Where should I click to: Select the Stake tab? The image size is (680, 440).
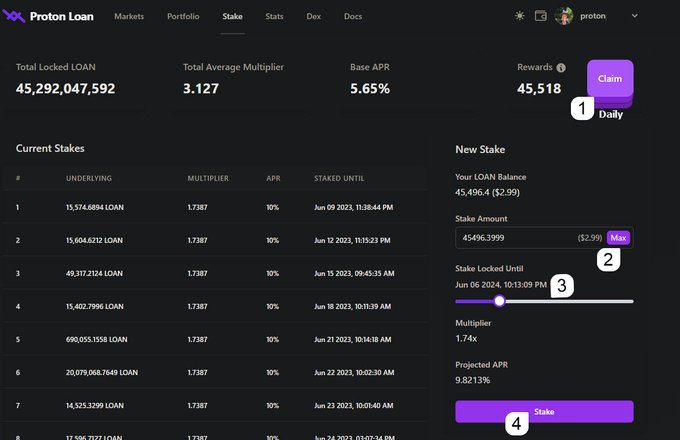tap(232, 16)
